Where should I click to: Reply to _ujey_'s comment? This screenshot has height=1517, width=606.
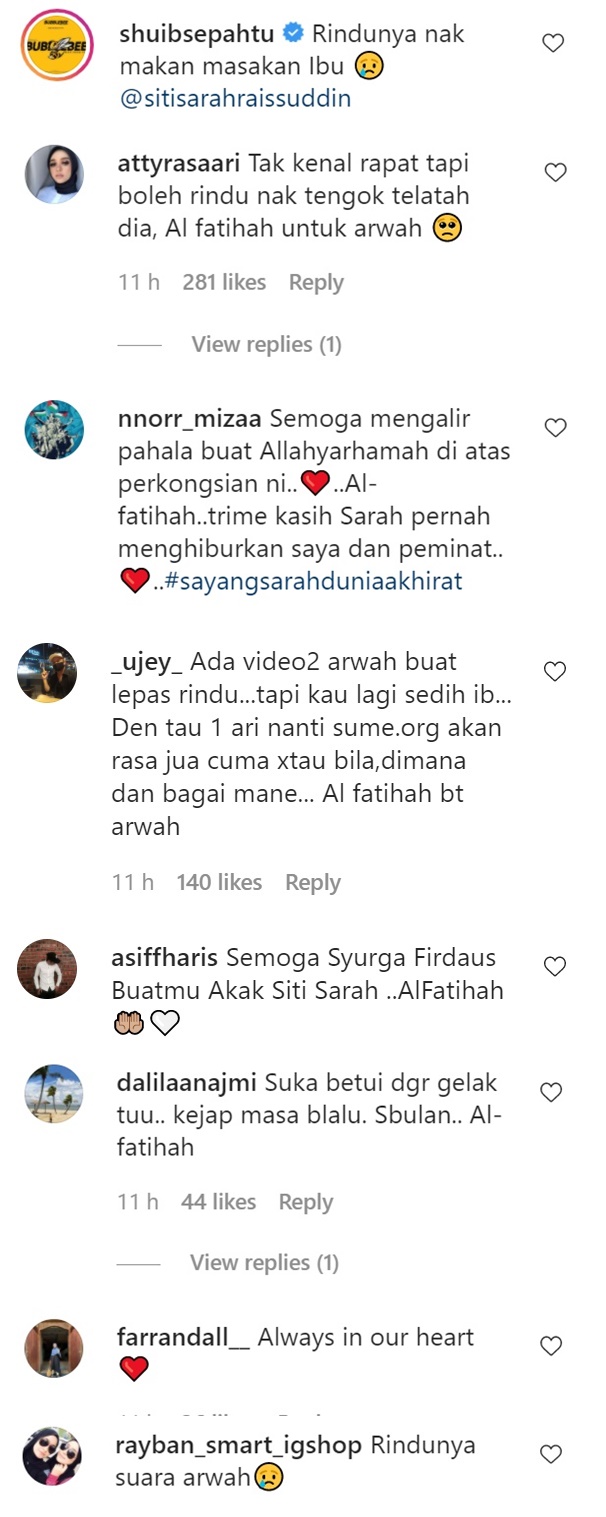(x=313, y=883)
